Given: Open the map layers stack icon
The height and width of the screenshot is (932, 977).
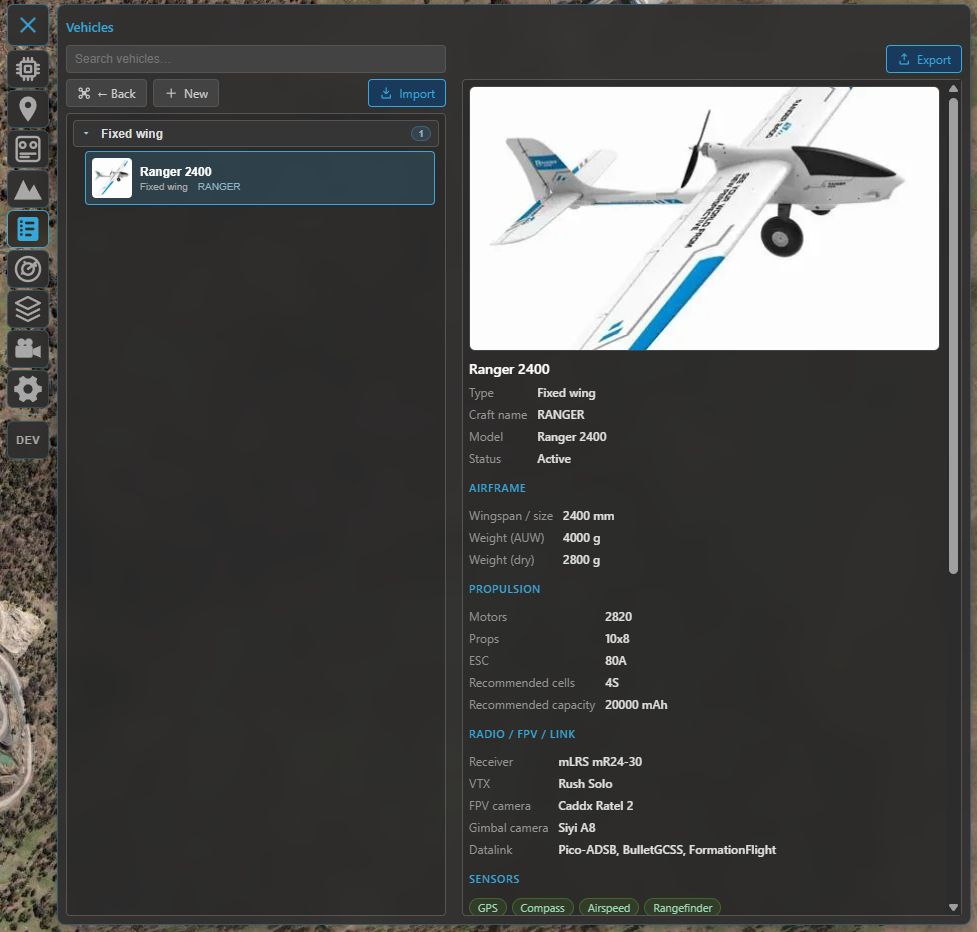Looking at the screenshot, I should (x=28, y=309).
